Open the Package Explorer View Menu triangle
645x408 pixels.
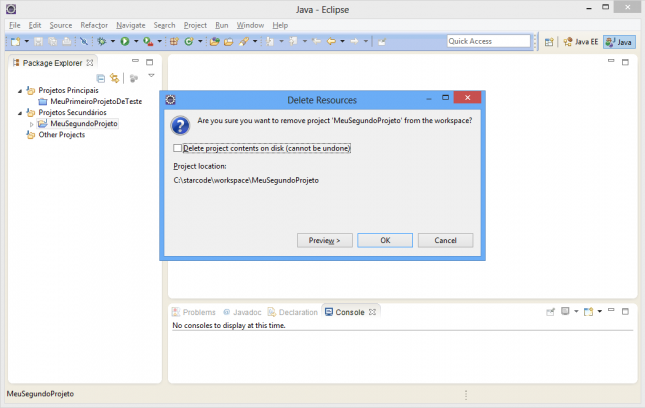(x=151, y=76)
